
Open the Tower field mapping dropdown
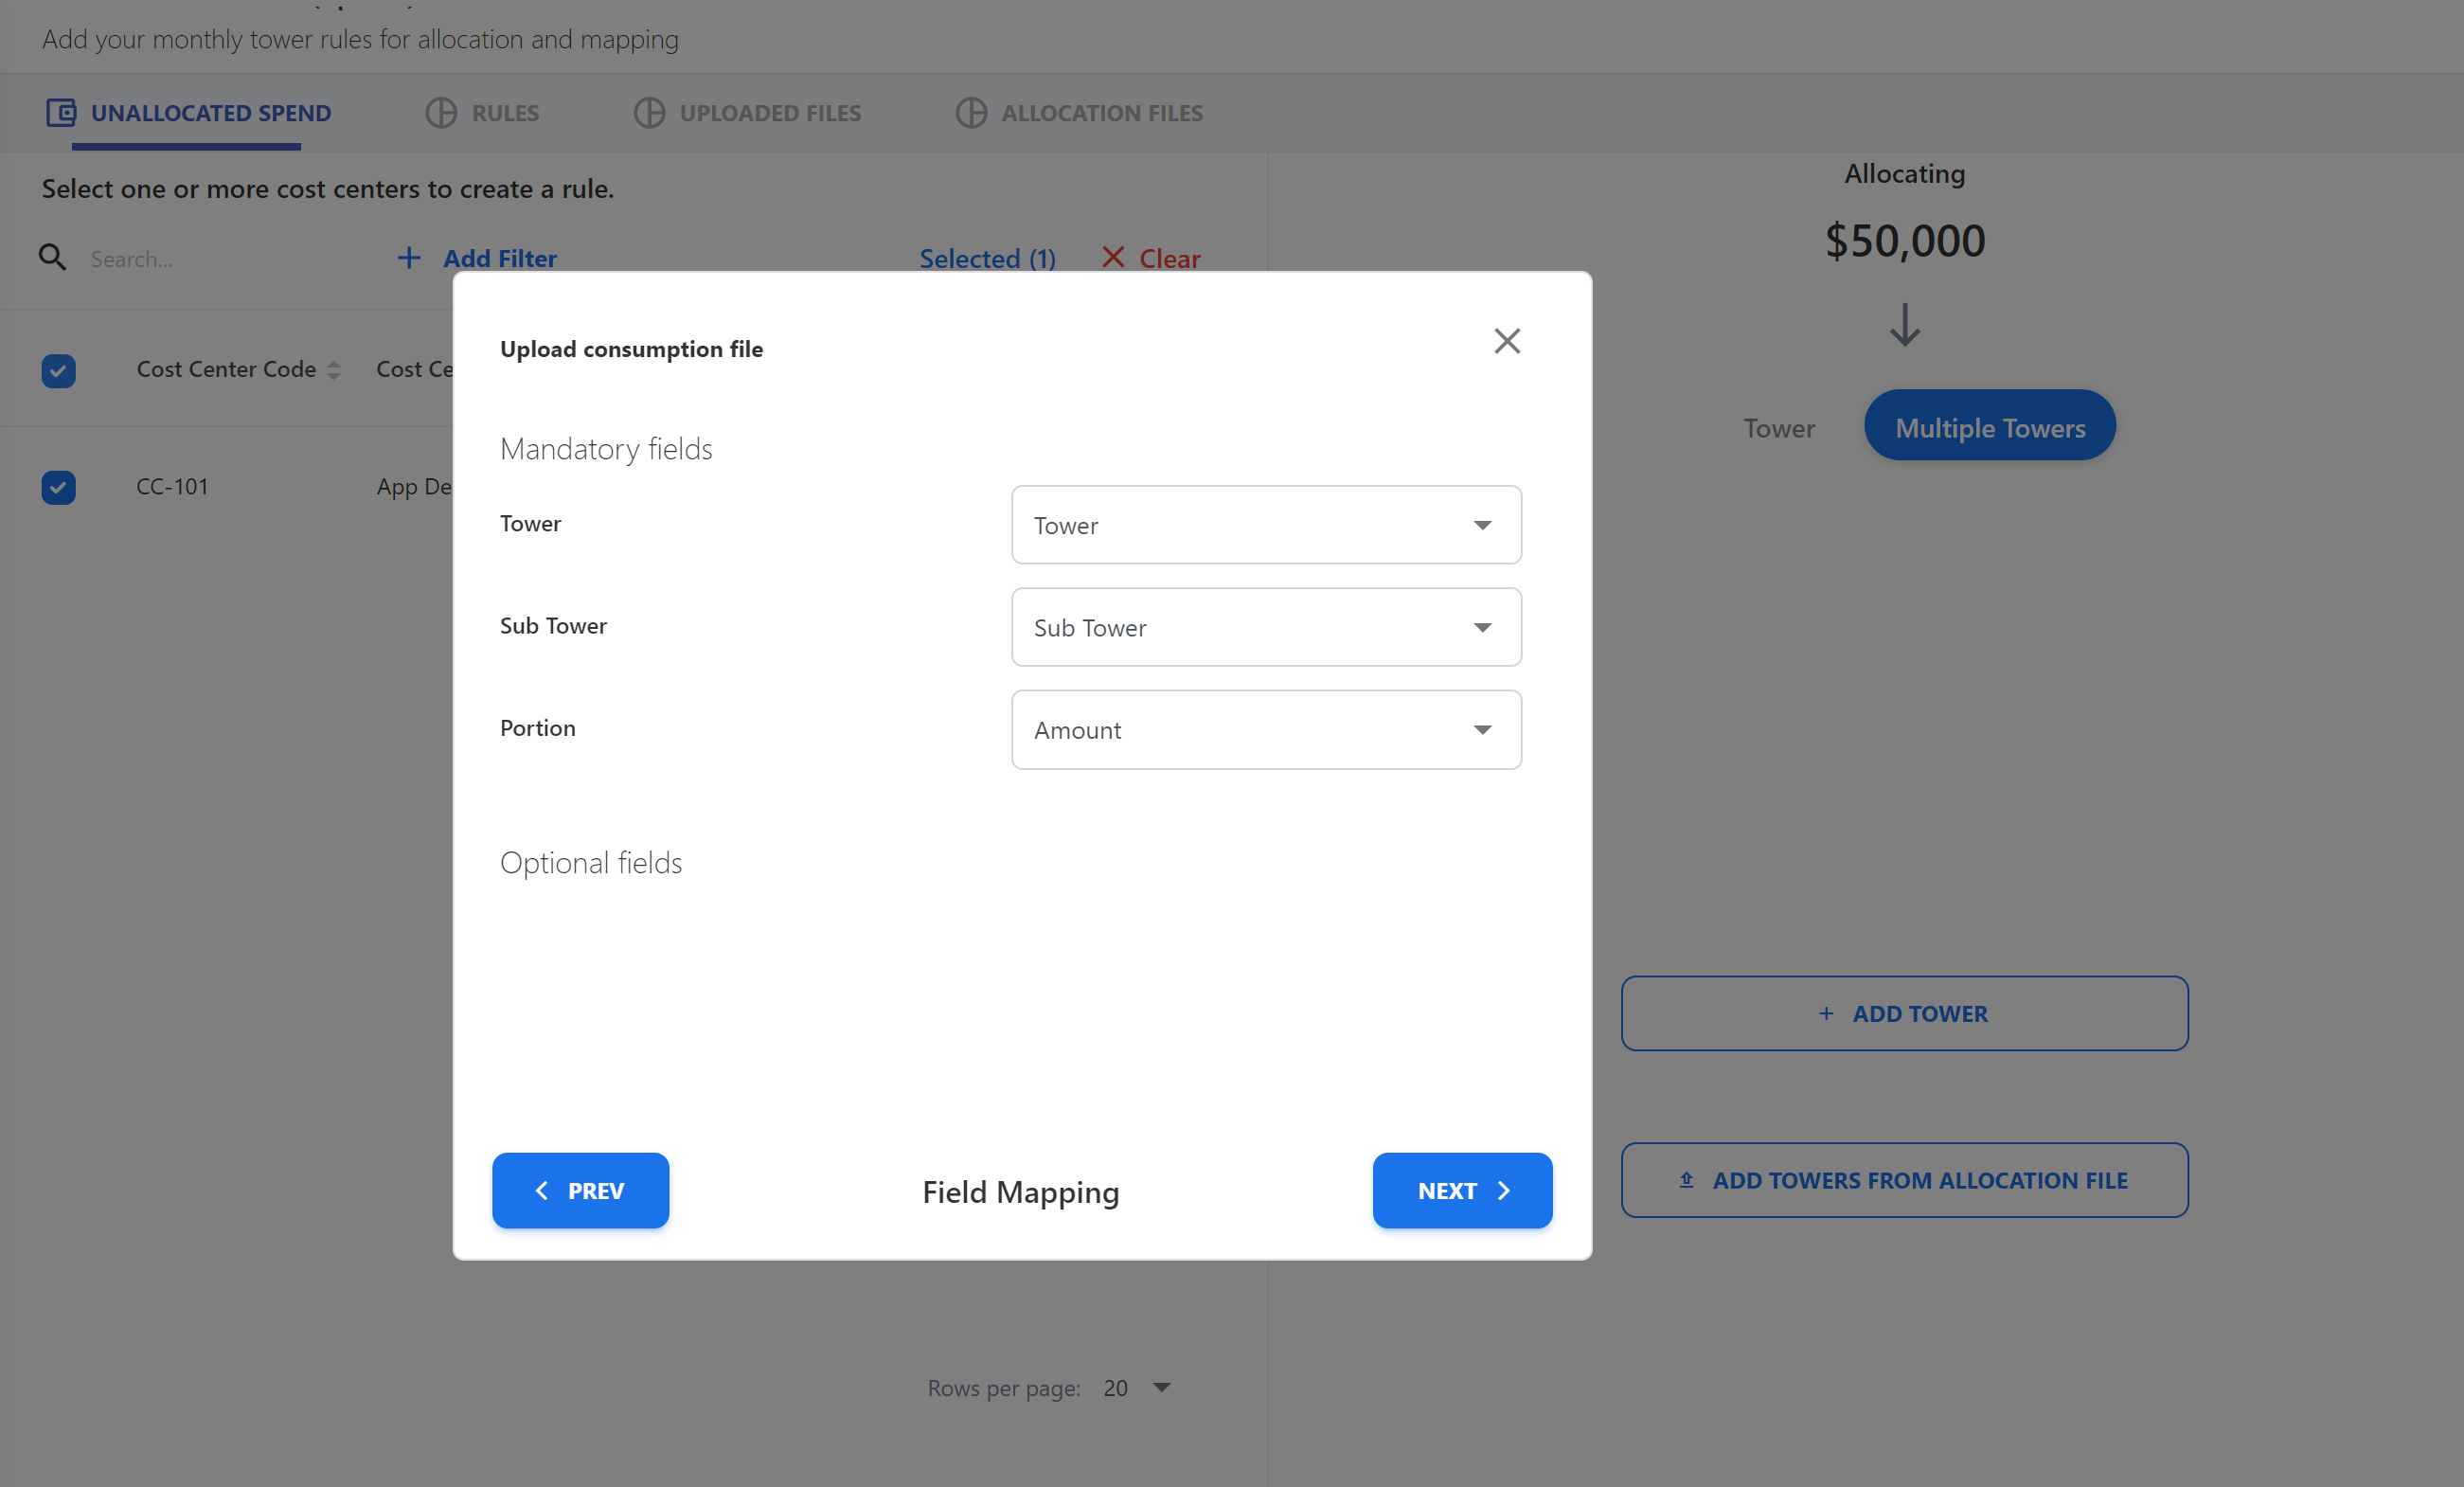(x=1265, y=525)
